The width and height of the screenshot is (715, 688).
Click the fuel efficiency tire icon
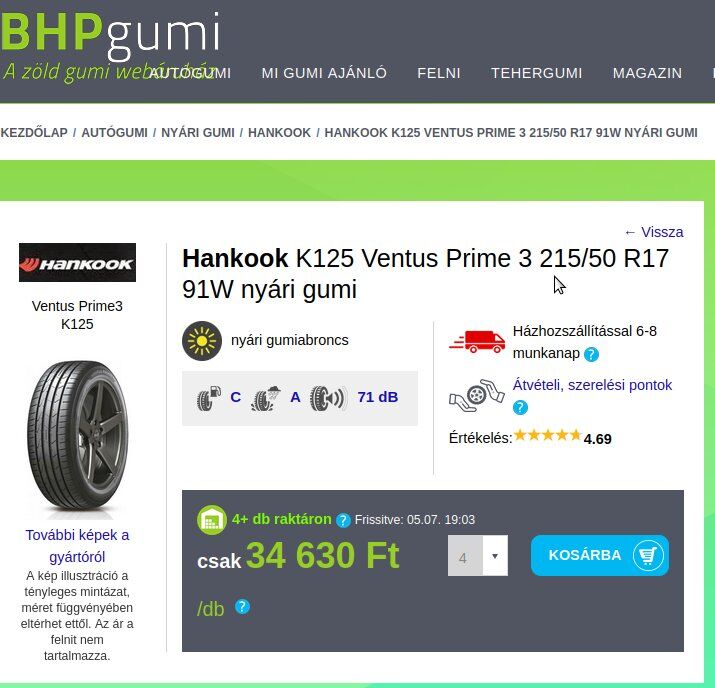(x=209, y=398)
